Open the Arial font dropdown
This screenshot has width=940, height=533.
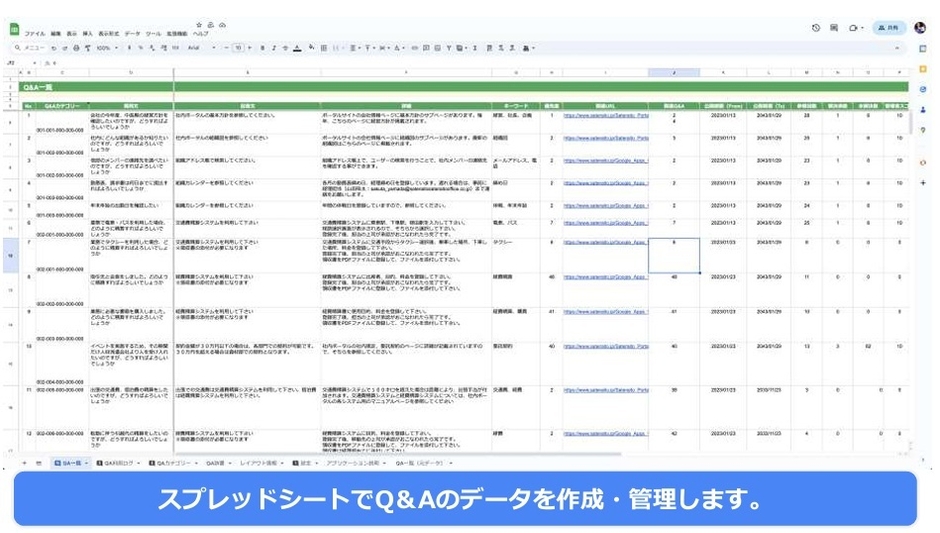tap(201, 48)
